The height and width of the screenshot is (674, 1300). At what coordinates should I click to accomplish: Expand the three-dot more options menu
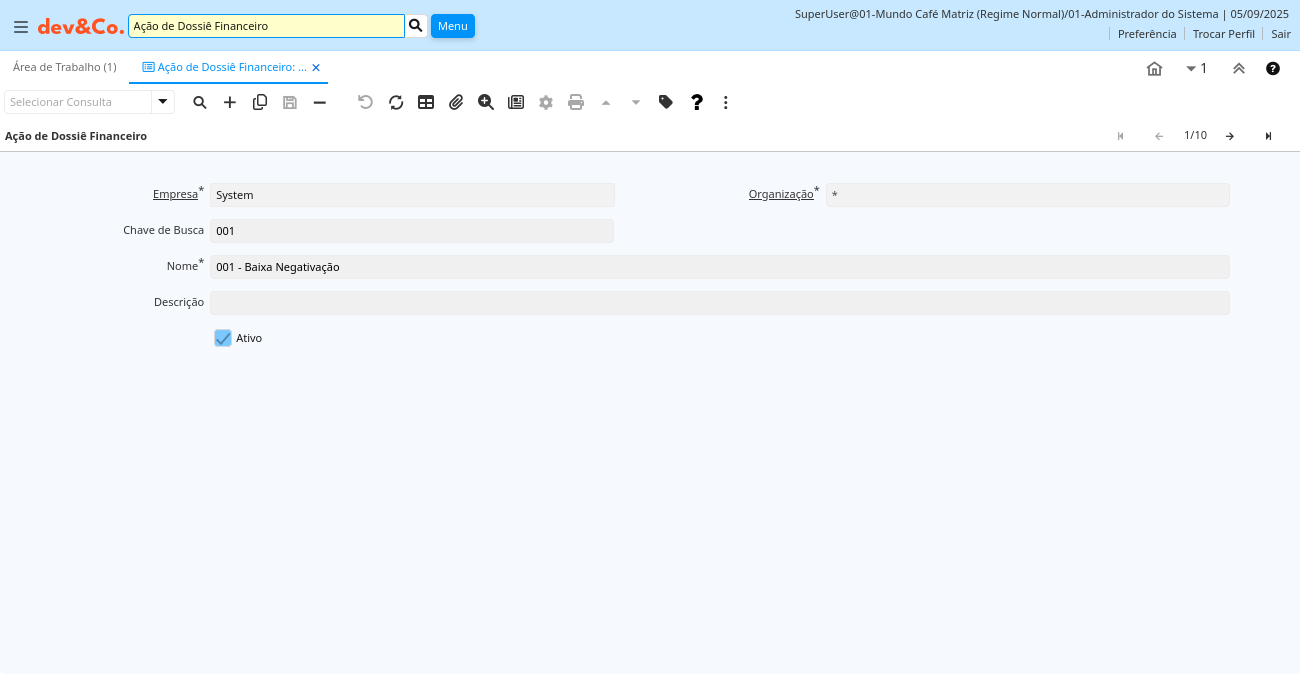pyautogui.click(x=726, y=102)
